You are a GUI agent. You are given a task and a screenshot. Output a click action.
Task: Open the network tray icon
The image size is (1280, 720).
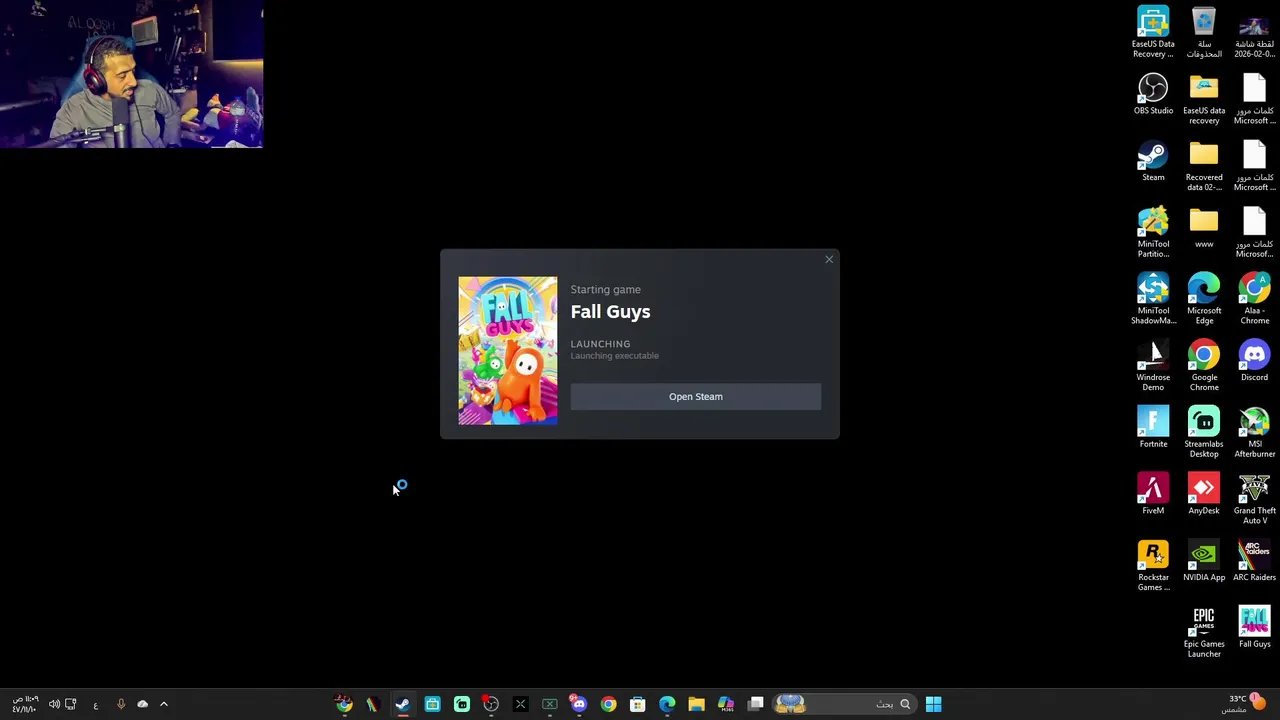point(71,704)
